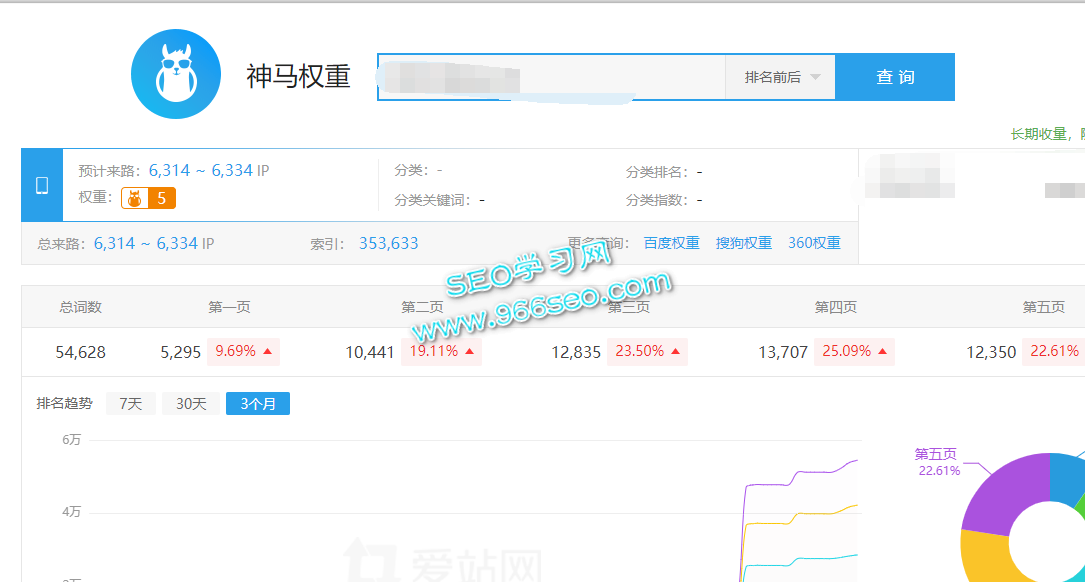Open the 360权重 link
The height and width of the screenshot is (582, 1085).
point(814,243)
